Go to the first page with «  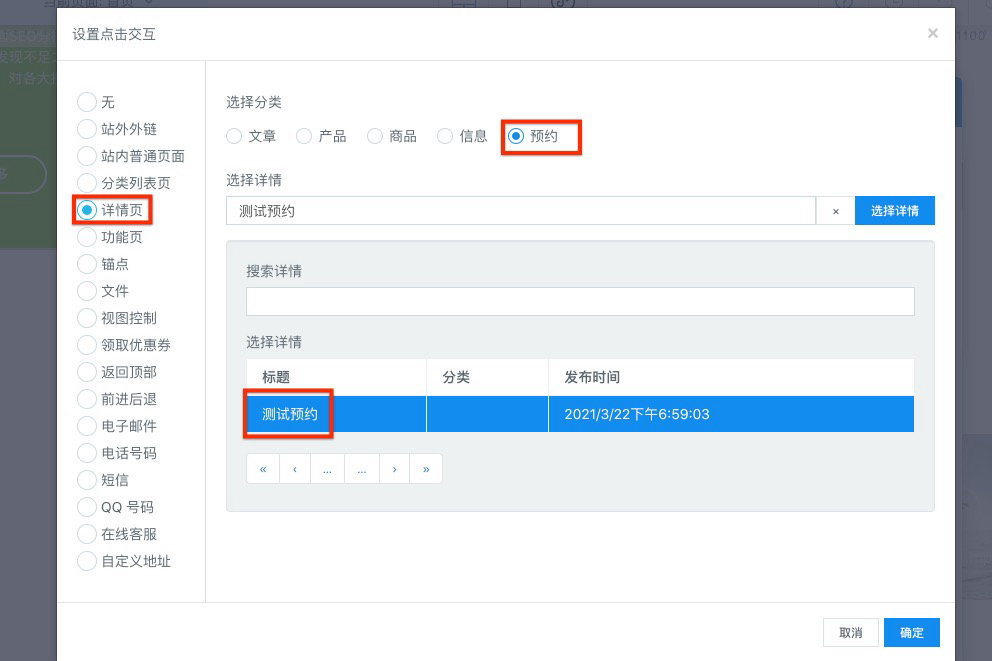(x=263, y=469)
